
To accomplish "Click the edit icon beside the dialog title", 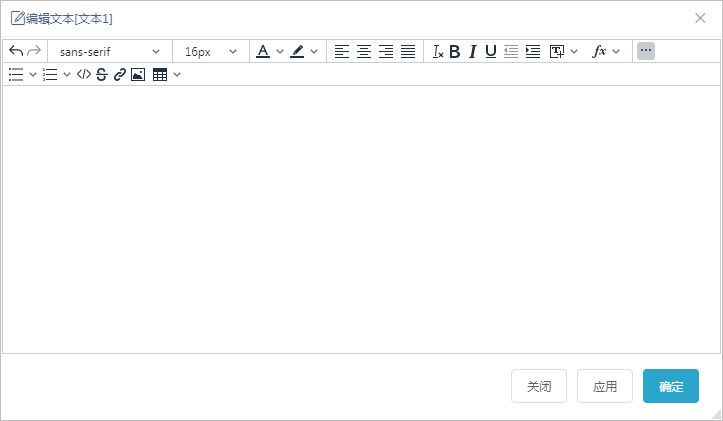I will [18, 18].
